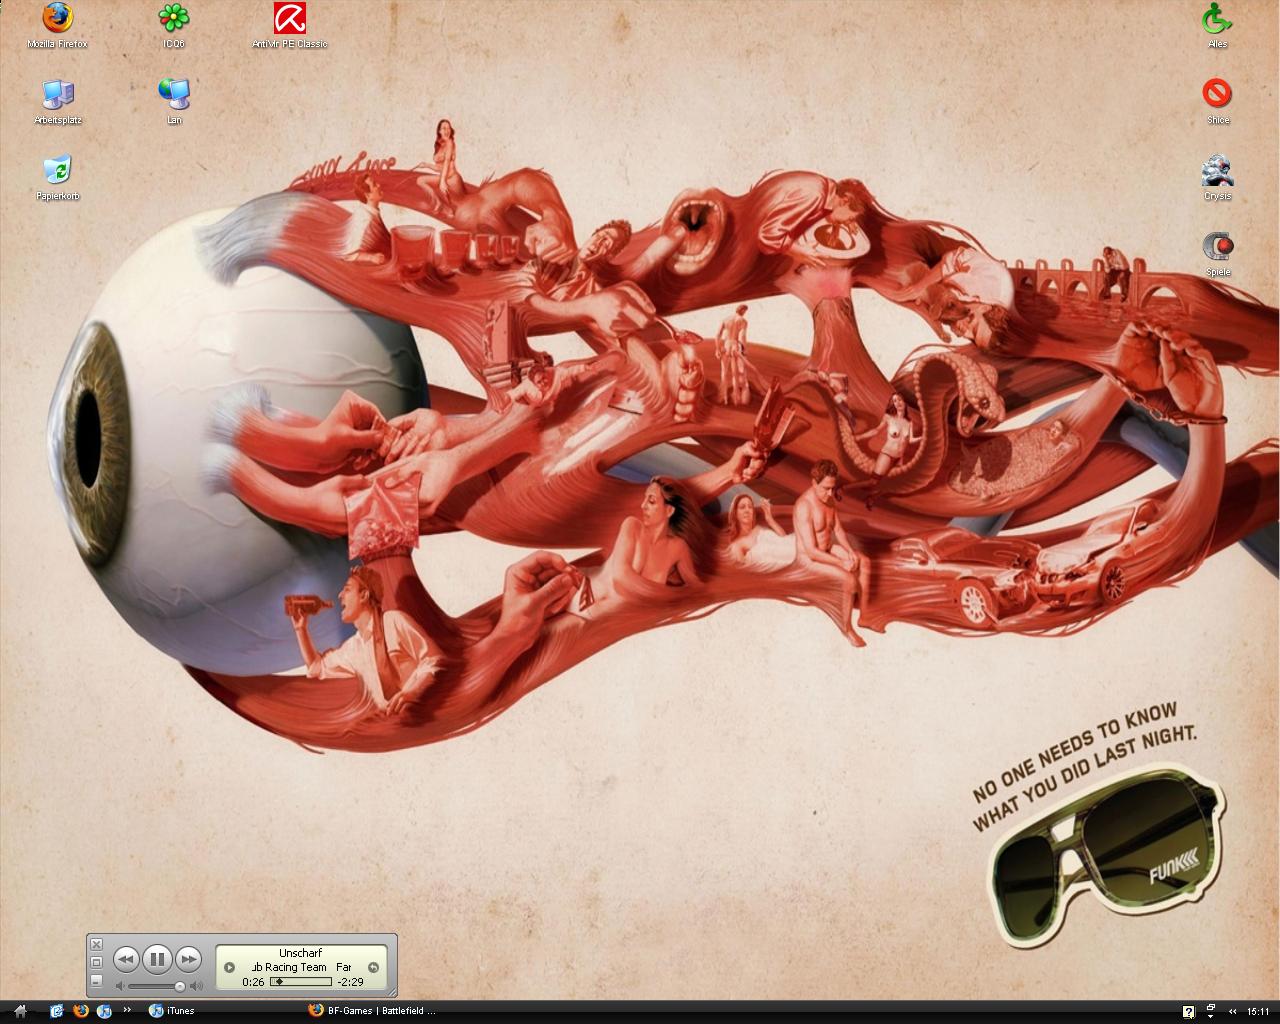Viewport: 1280px width, 1024px height.
Task: Select the AntiVir PE Classic desktop icon
Action: [290, 26]
